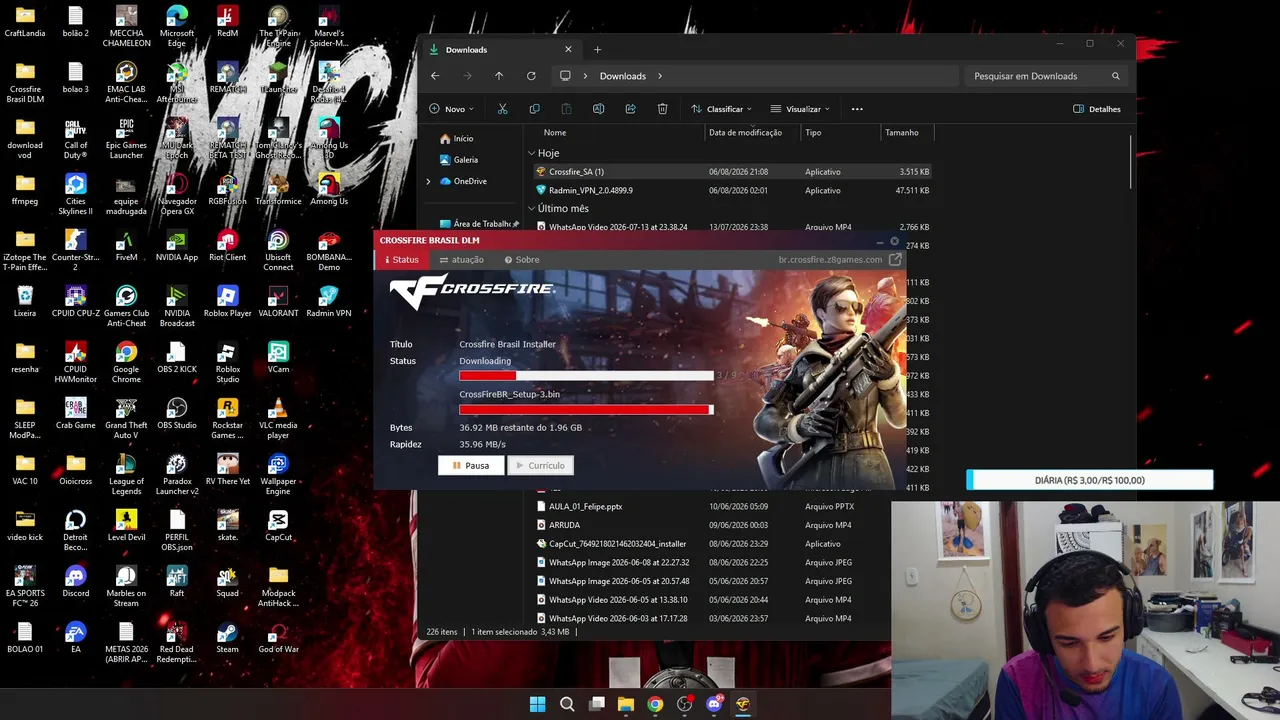Image resolution: width=1280 pixels, height=720 pixels.
Task: Select the Wallpaper Engine desktop icon
Action: tap(278, 475)
